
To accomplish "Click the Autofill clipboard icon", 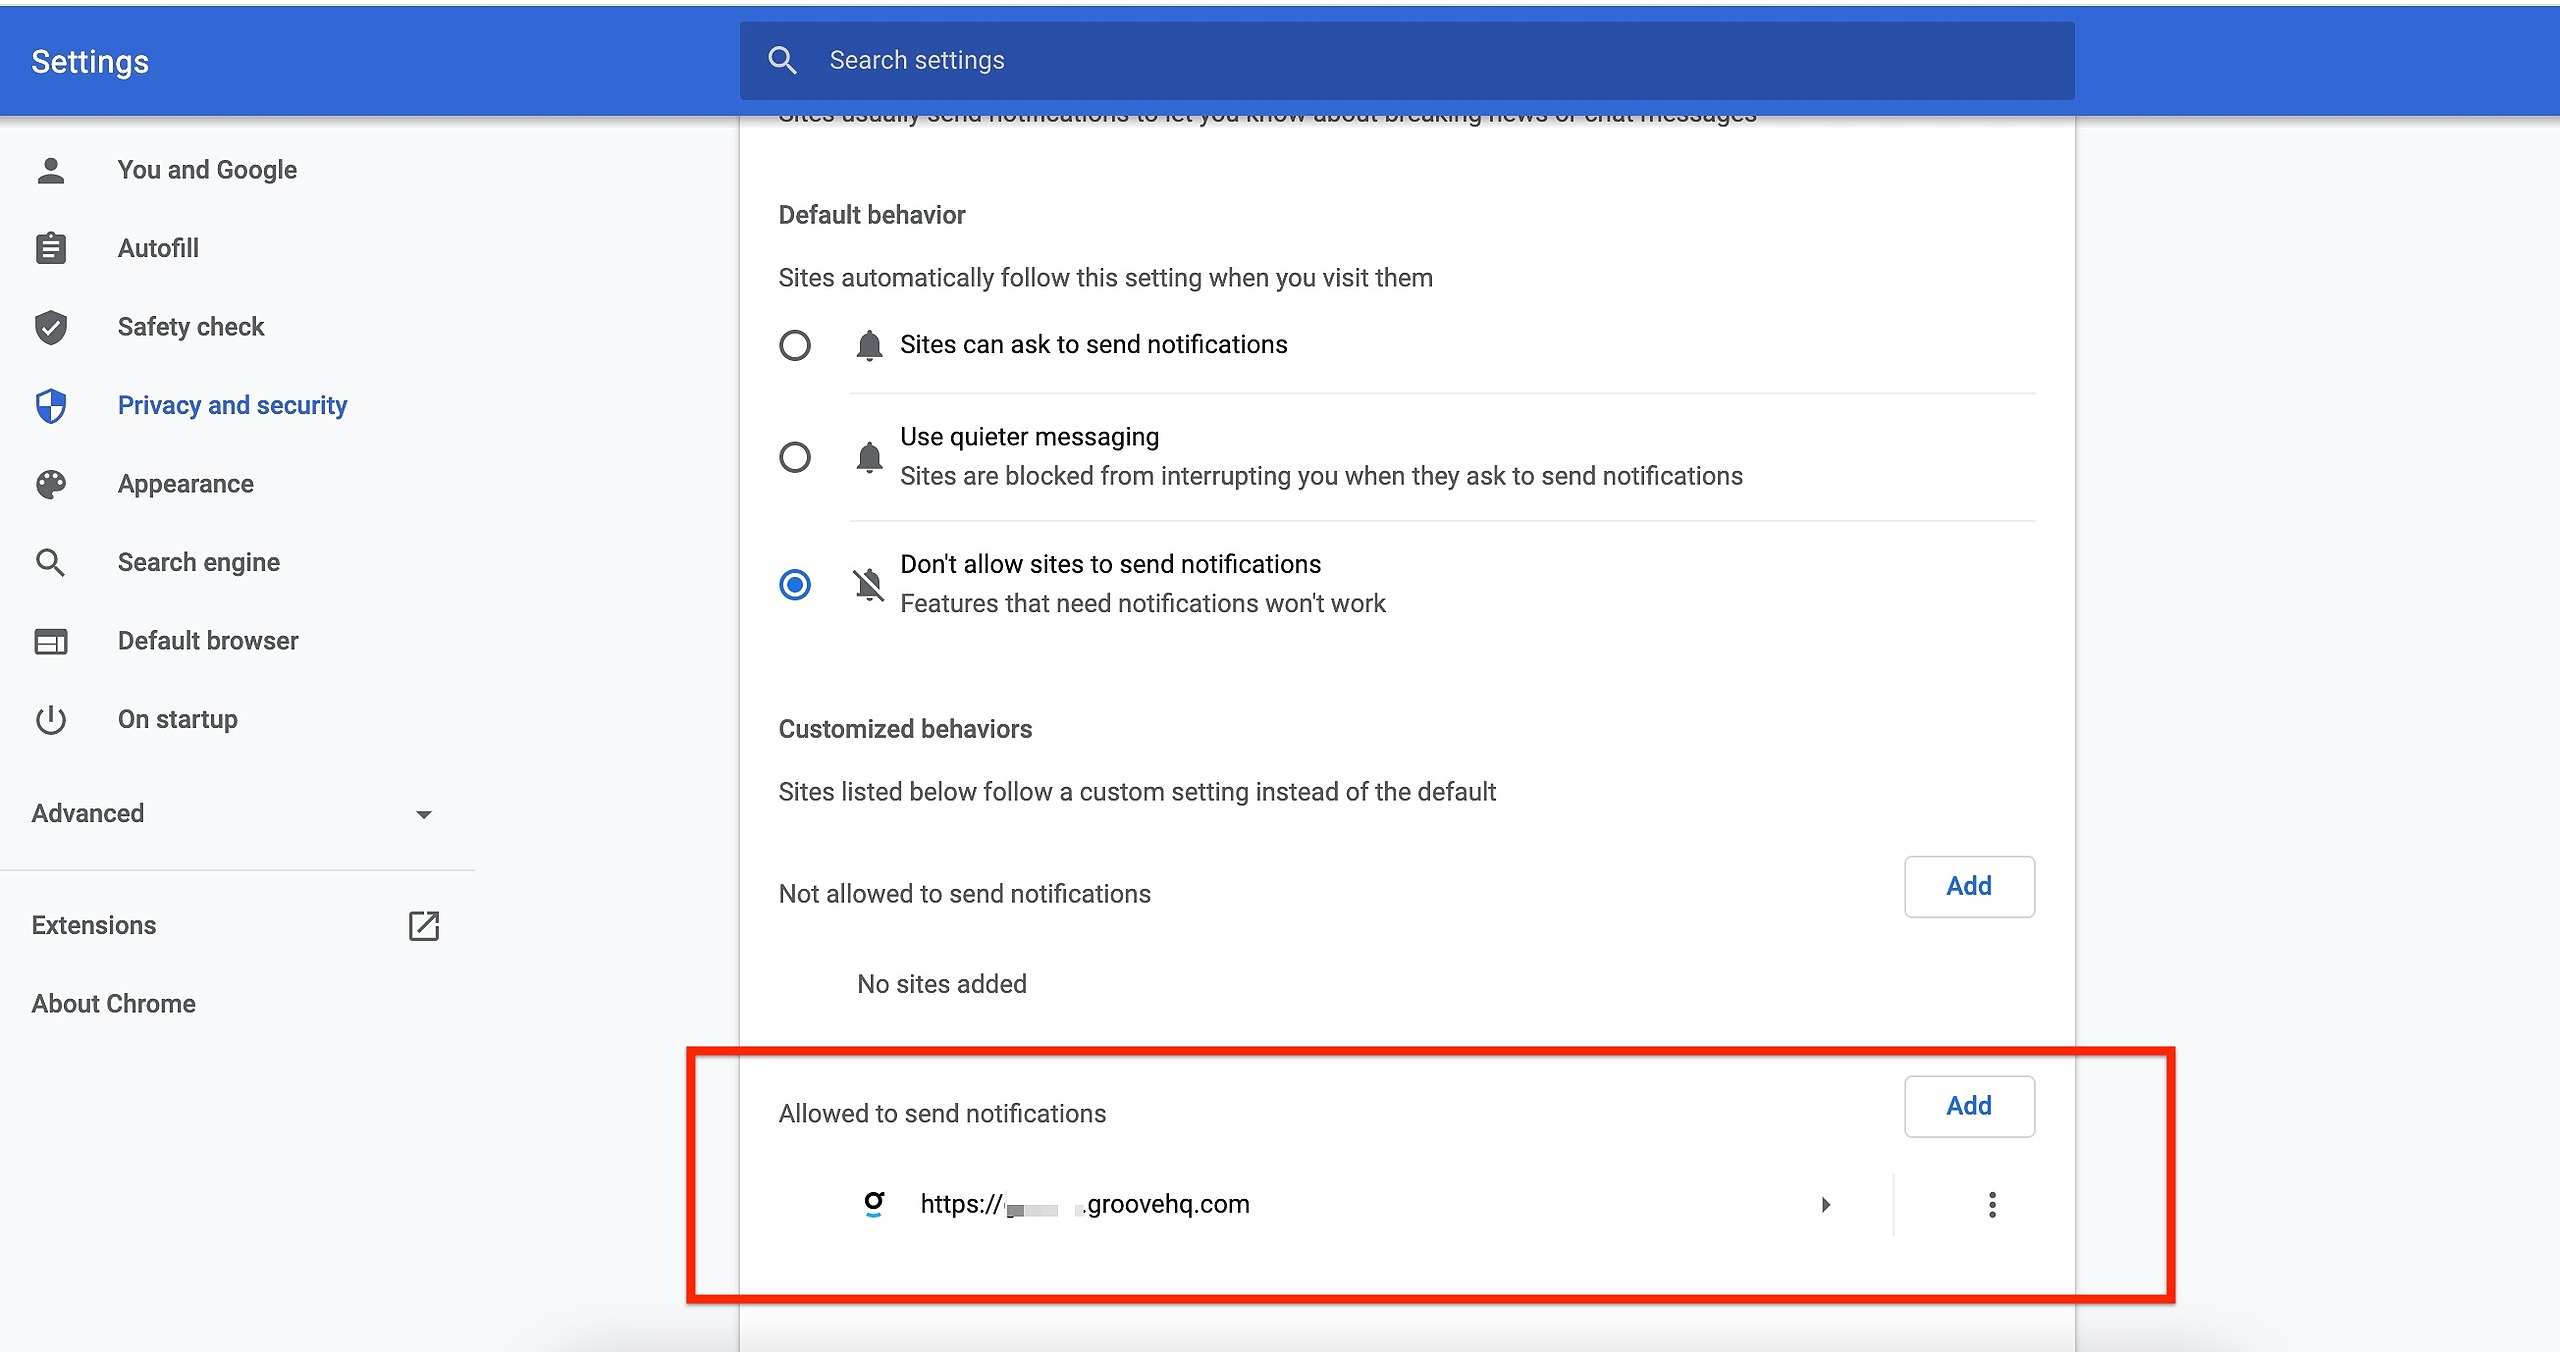I will point(51,248).
